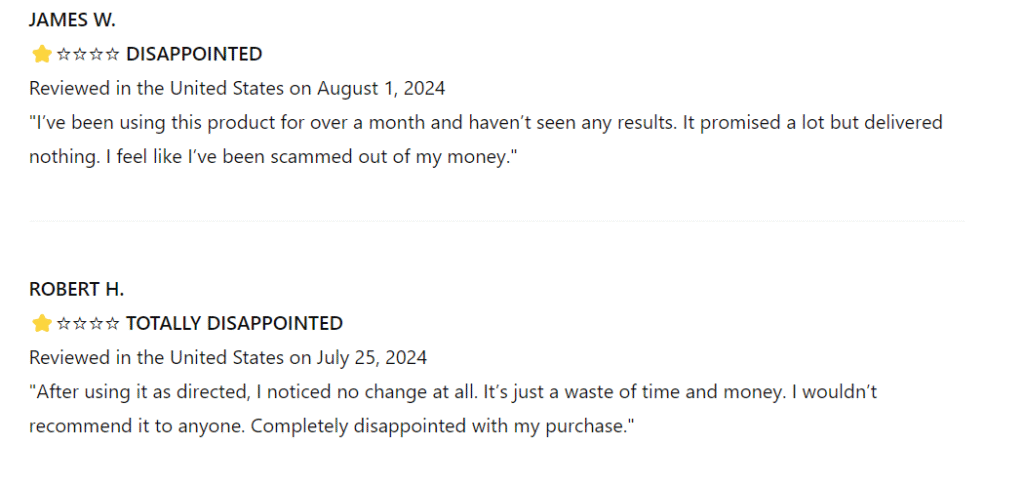
Task: Click the fourth star in Robert H.'s rating
Action: coord(97,323)
